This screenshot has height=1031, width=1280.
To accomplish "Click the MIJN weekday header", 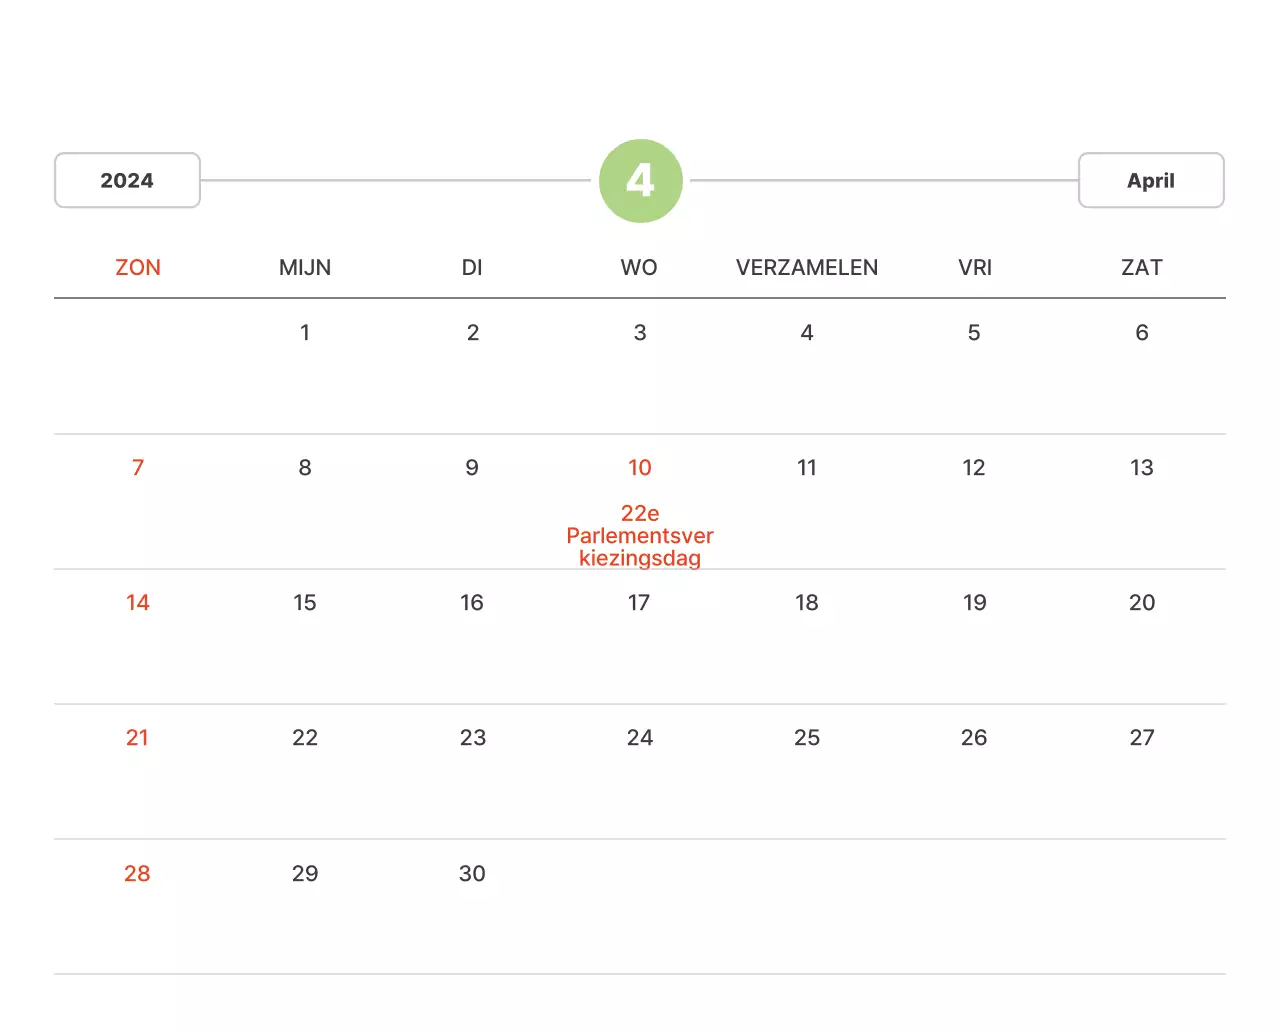I will point(305,268).
